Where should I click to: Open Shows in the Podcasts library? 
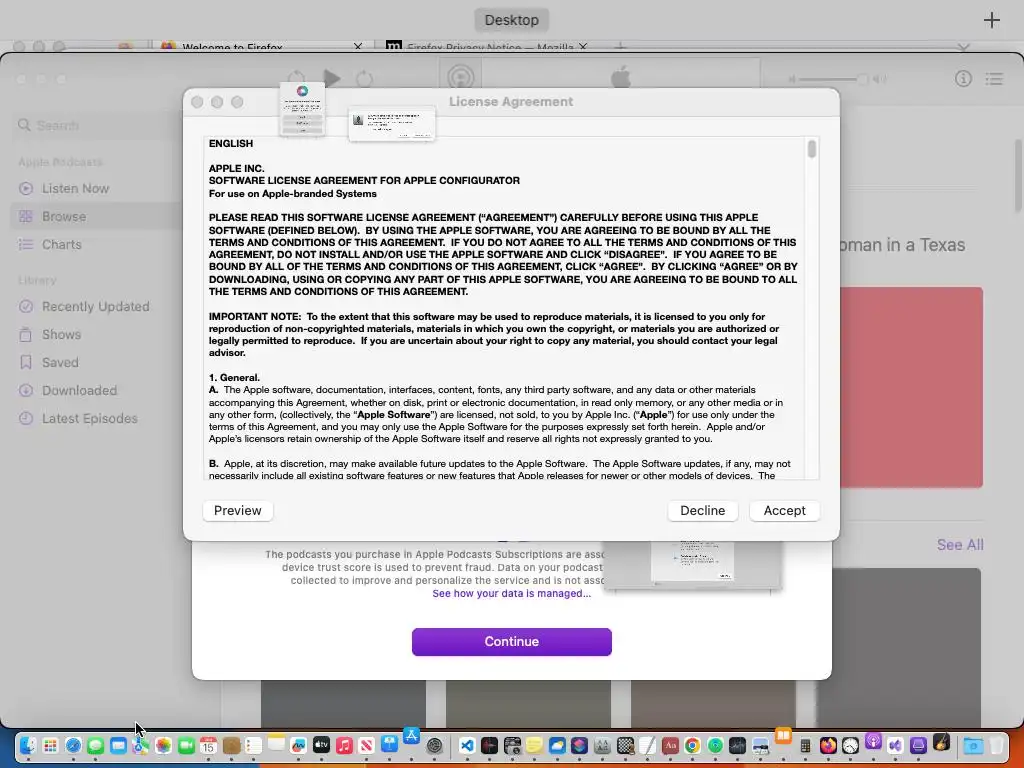point(61,335)
